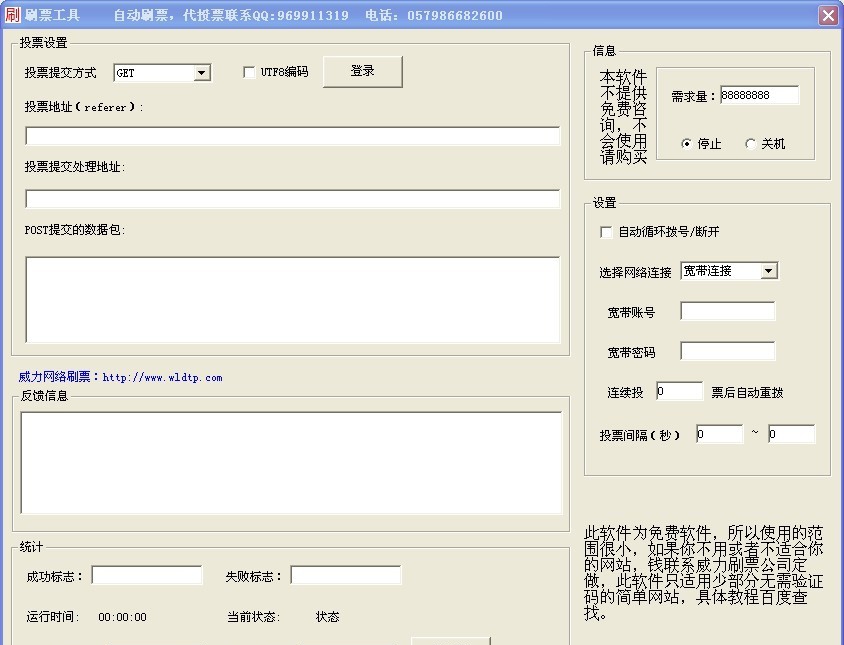The width and height of the screenshot is (844, 645).
Task: Select the 停止 radio button
Action: 686,144
